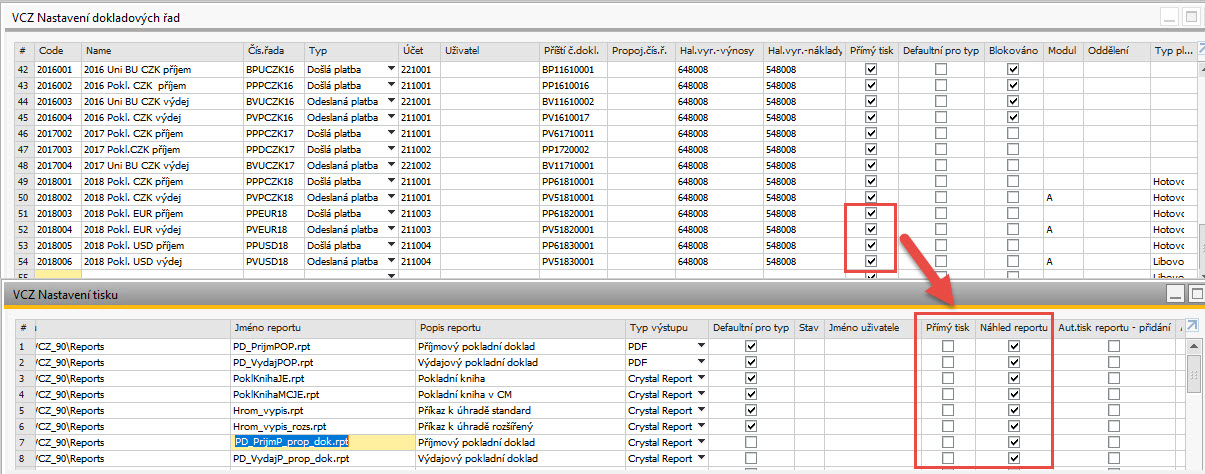
Task: Uncheck Blokováno for row 45 (2016 Pokl. CZK výdej)
Action: (1013, 117)
